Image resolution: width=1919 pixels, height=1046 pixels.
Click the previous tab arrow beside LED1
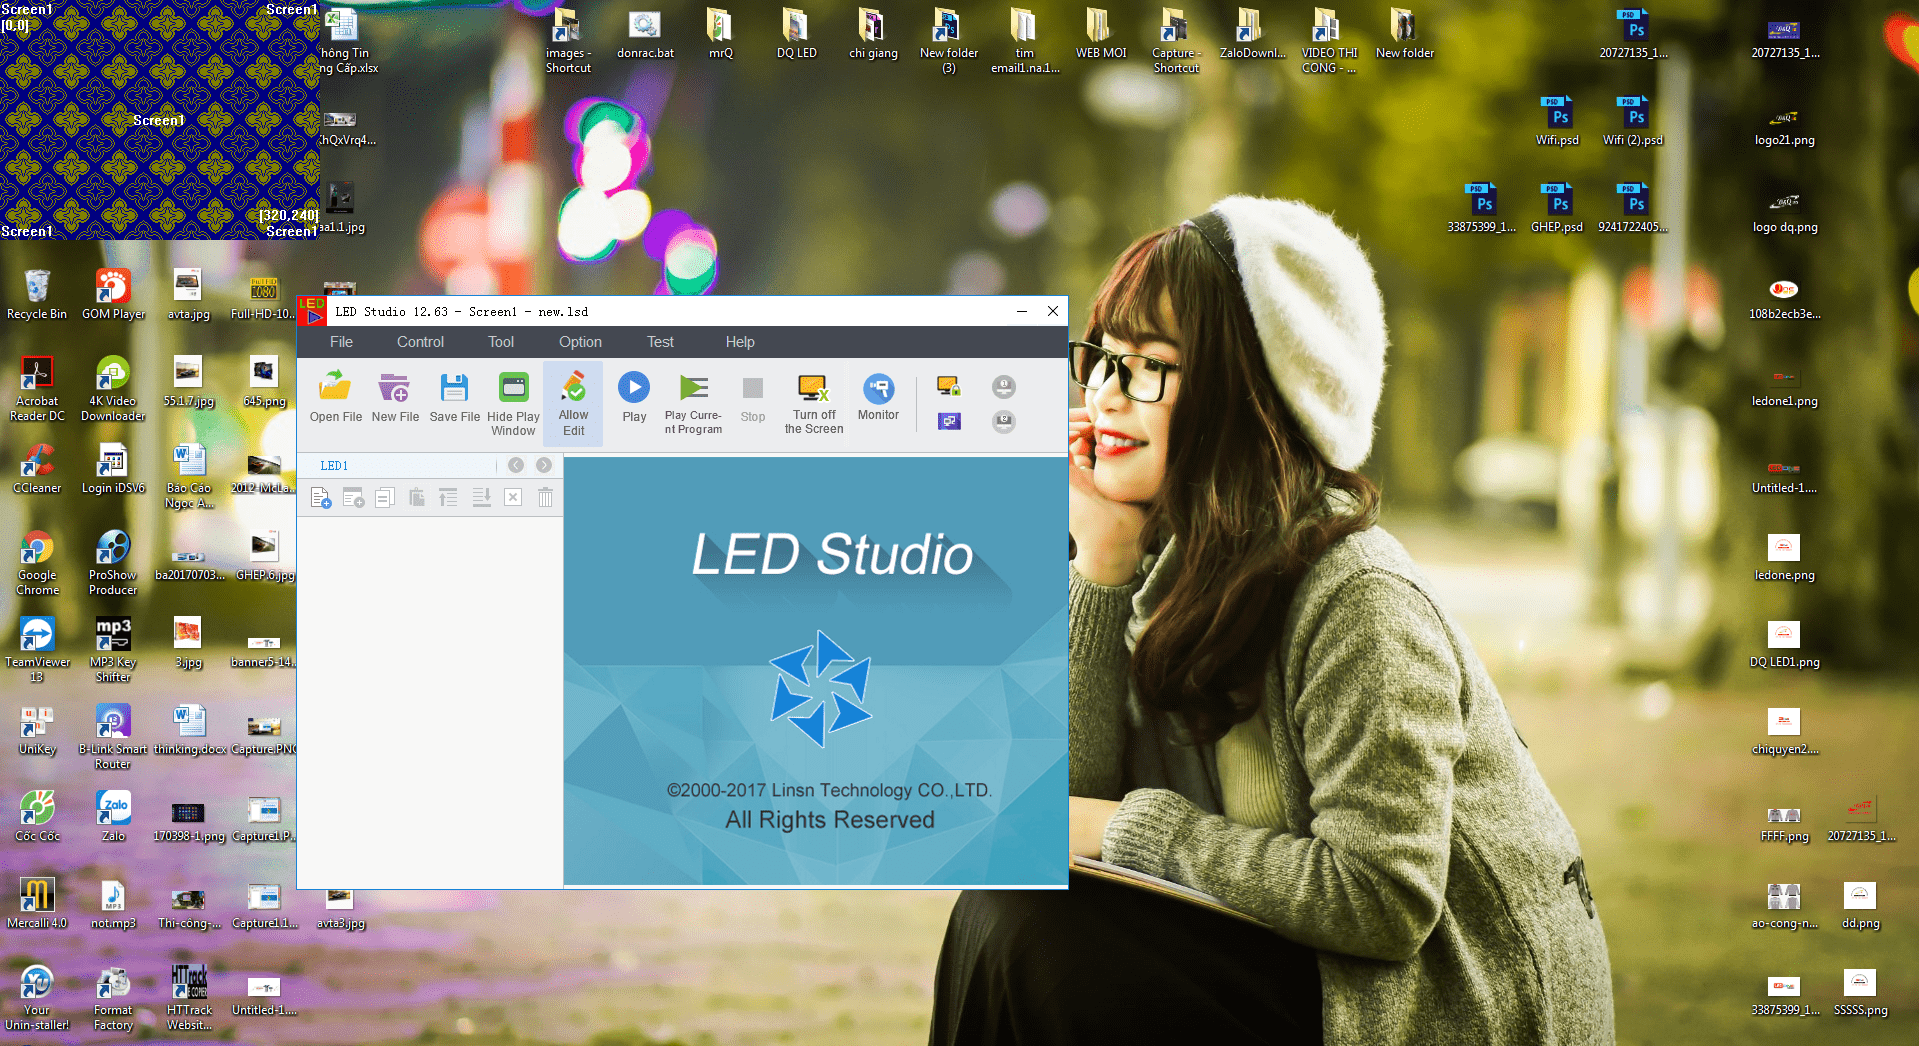point(516,465)
